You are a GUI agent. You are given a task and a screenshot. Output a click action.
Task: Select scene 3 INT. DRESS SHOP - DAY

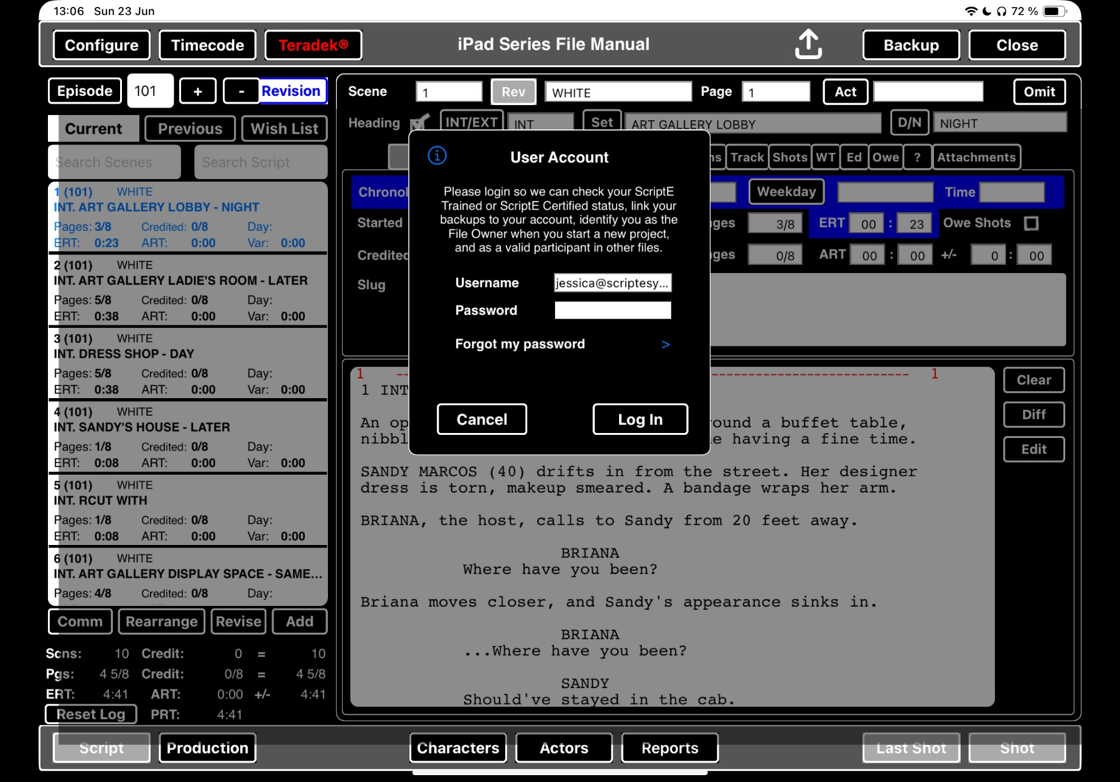pyautogui.click(x=188, y=364)
